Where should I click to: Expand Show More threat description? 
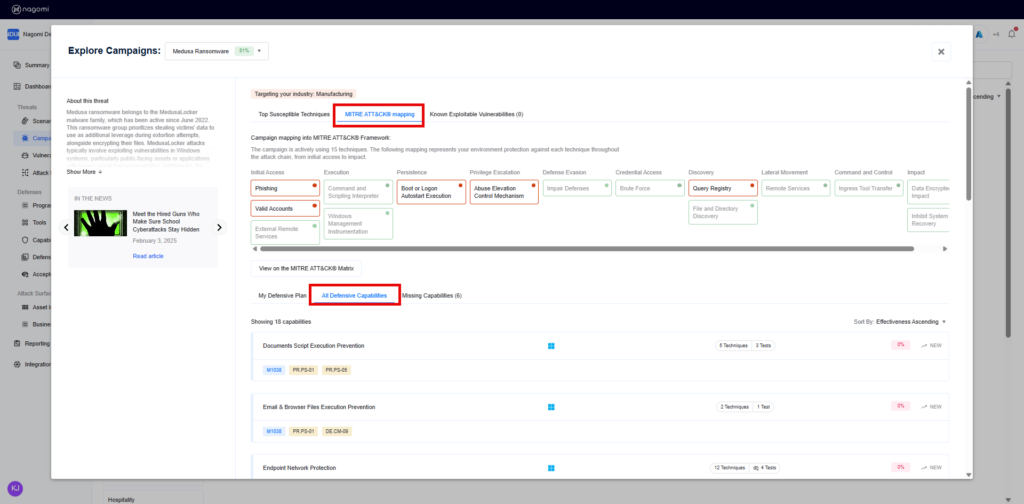point(84,172)
